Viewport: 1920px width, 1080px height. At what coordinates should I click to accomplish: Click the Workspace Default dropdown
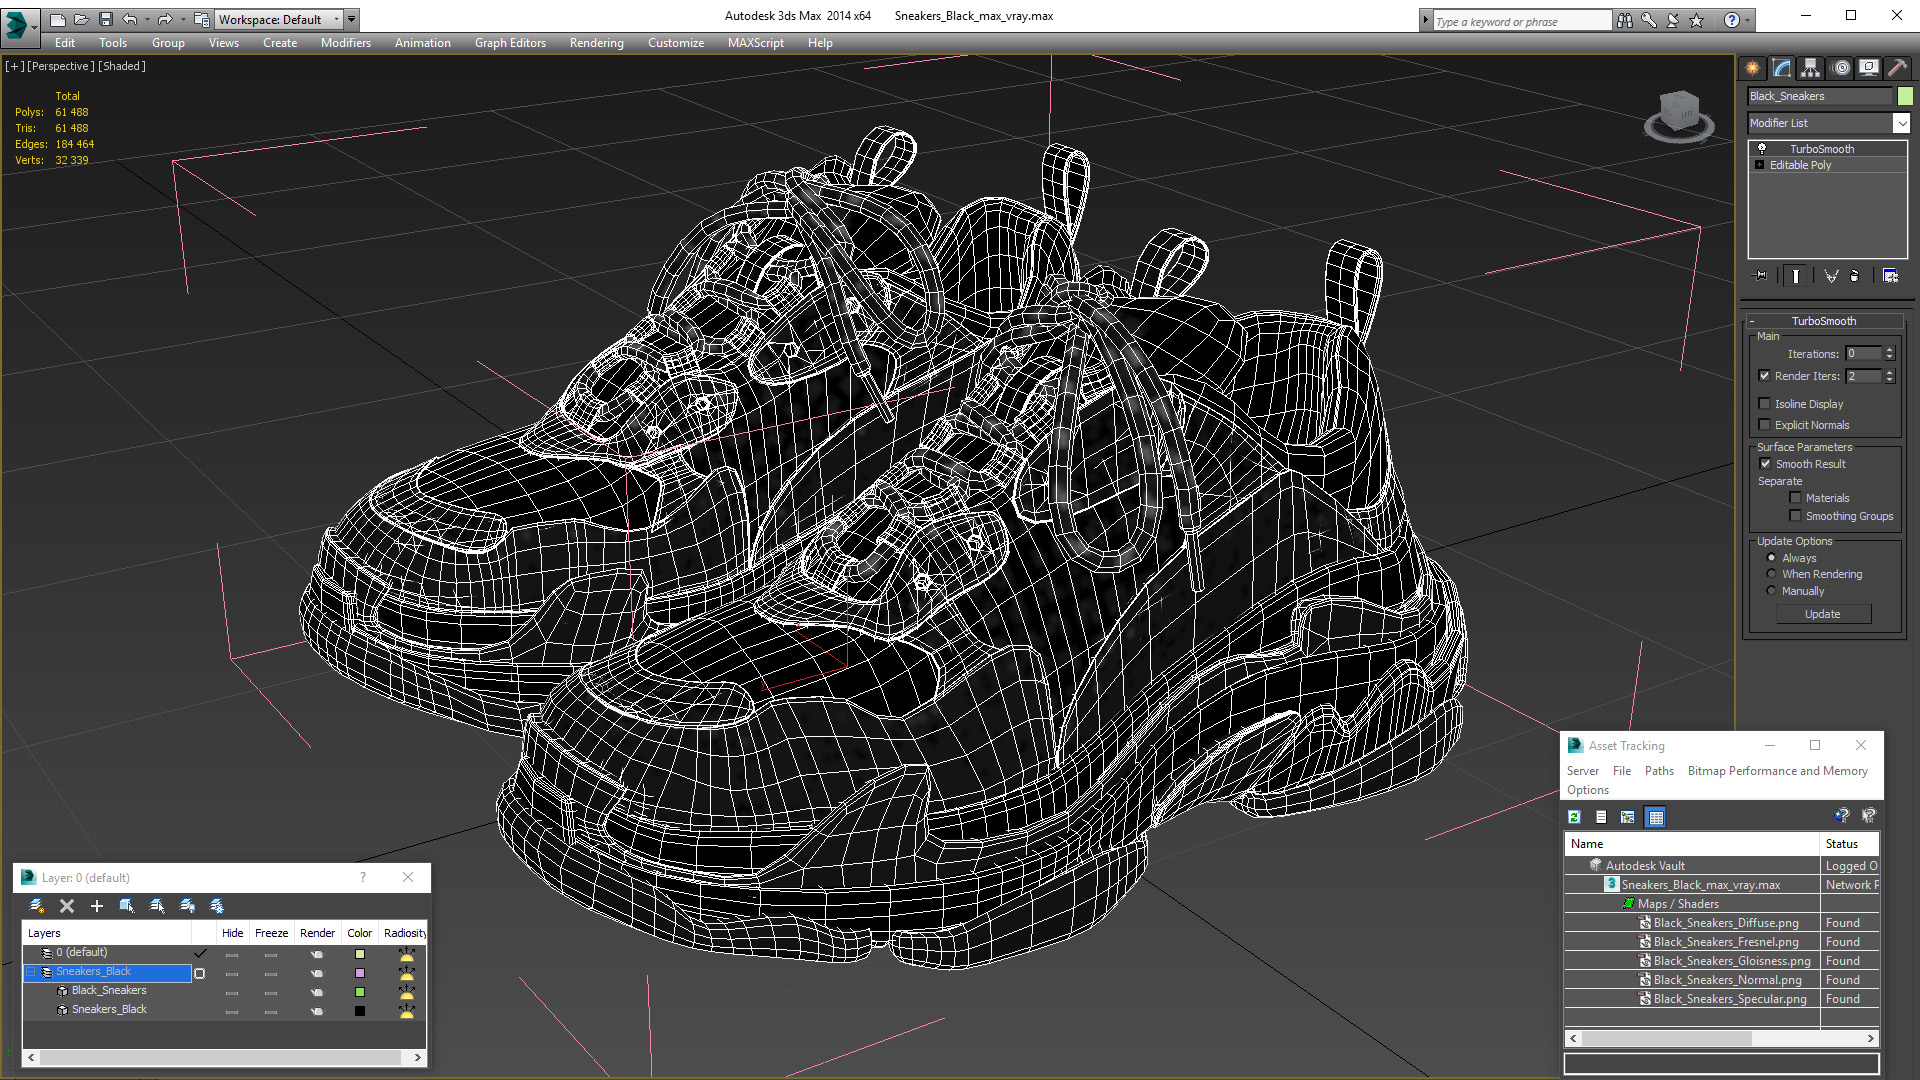tap(281, 20)
